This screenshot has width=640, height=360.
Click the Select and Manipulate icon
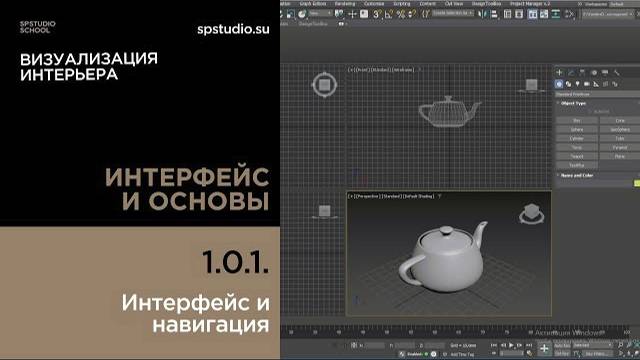click(x=352, y=14)
